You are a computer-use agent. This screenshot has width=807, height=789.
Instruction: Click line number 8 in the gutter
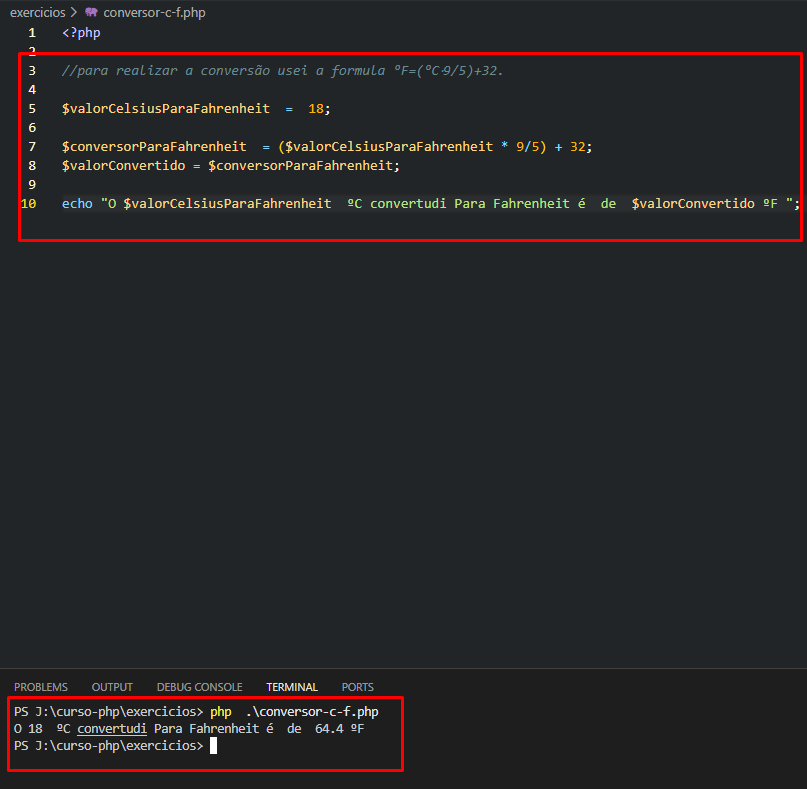pyautogui.click(x=32, y=166)
